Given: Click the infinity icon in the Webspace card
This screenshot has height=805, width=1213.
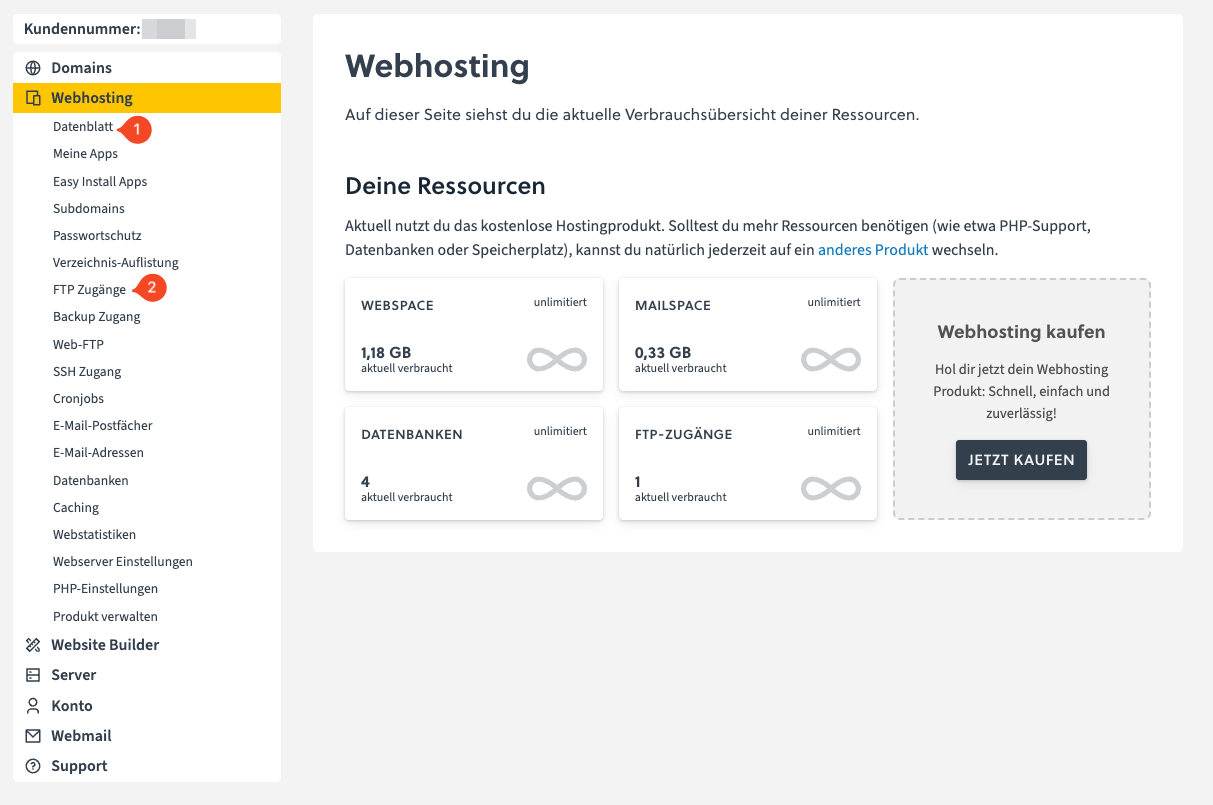Looking at the screenshot, I should [x=556, y=359].
